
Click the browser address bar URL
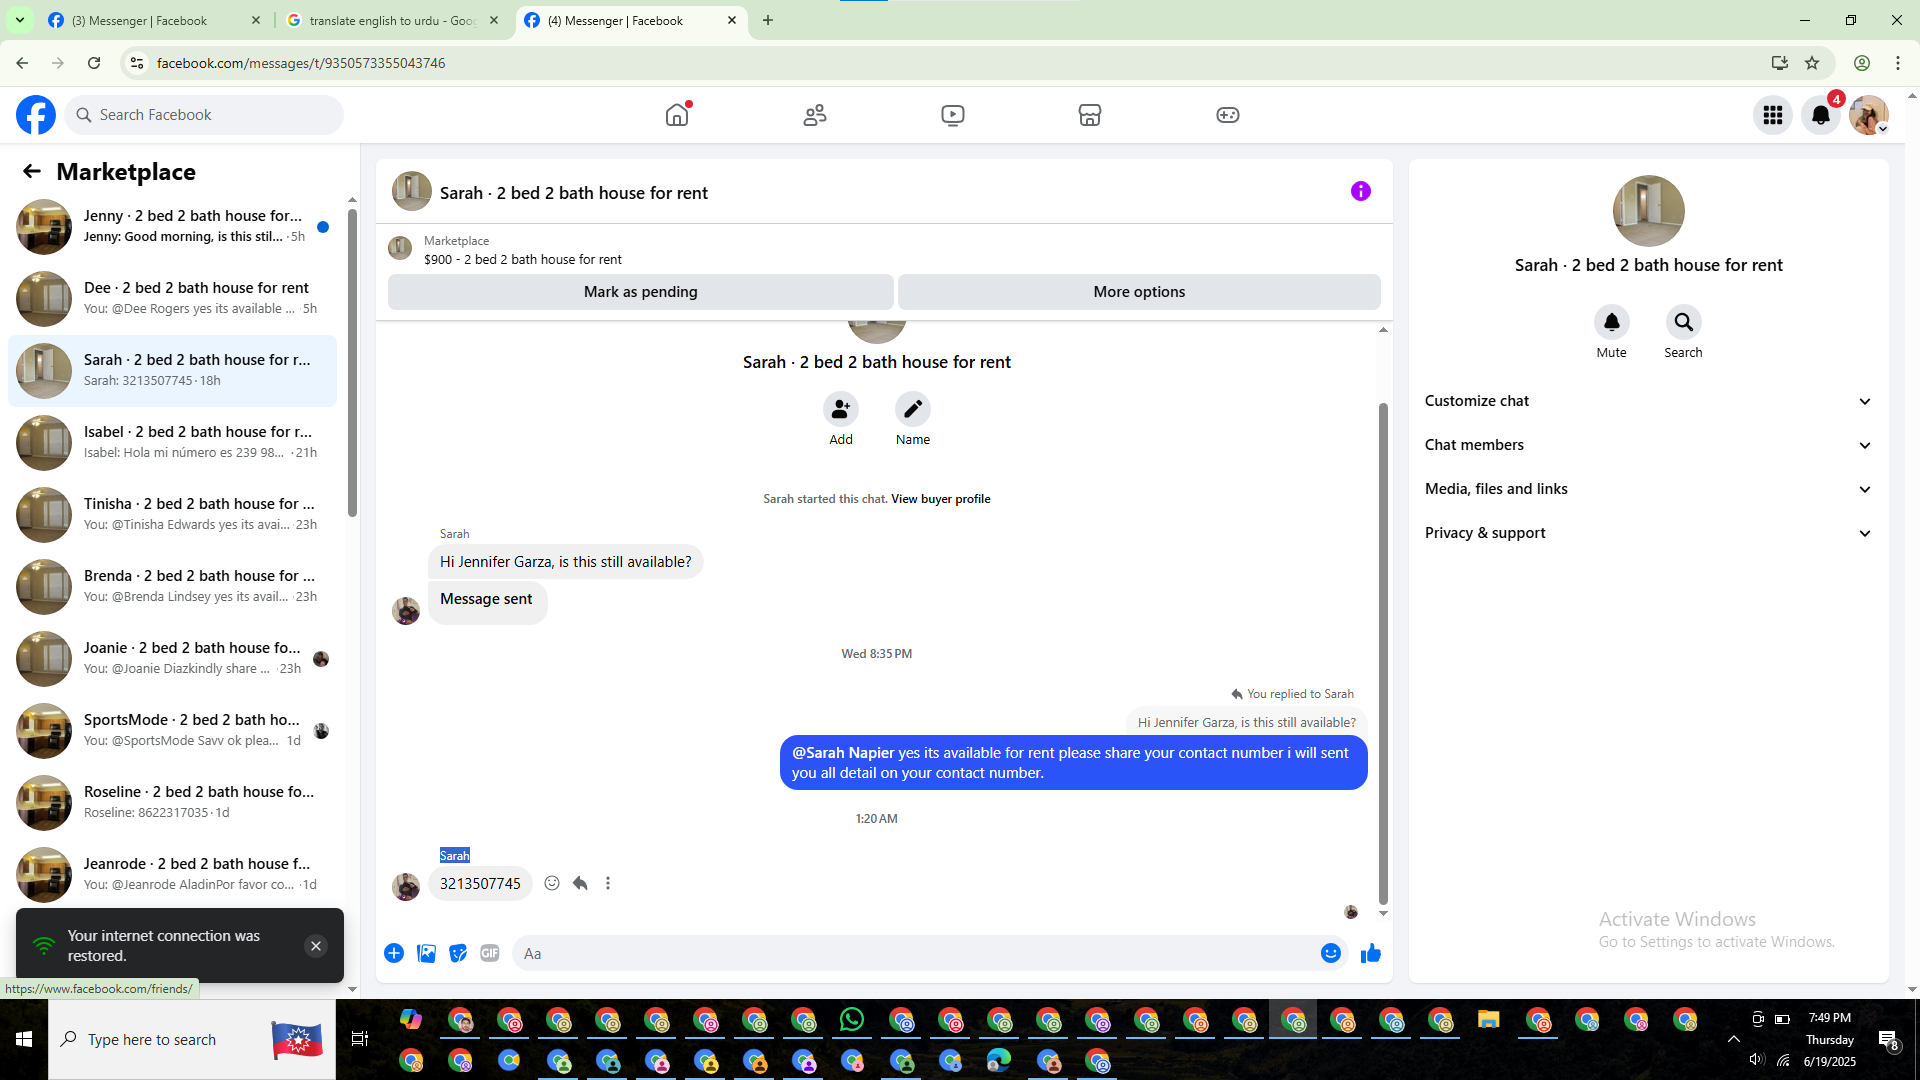point(301,63)
